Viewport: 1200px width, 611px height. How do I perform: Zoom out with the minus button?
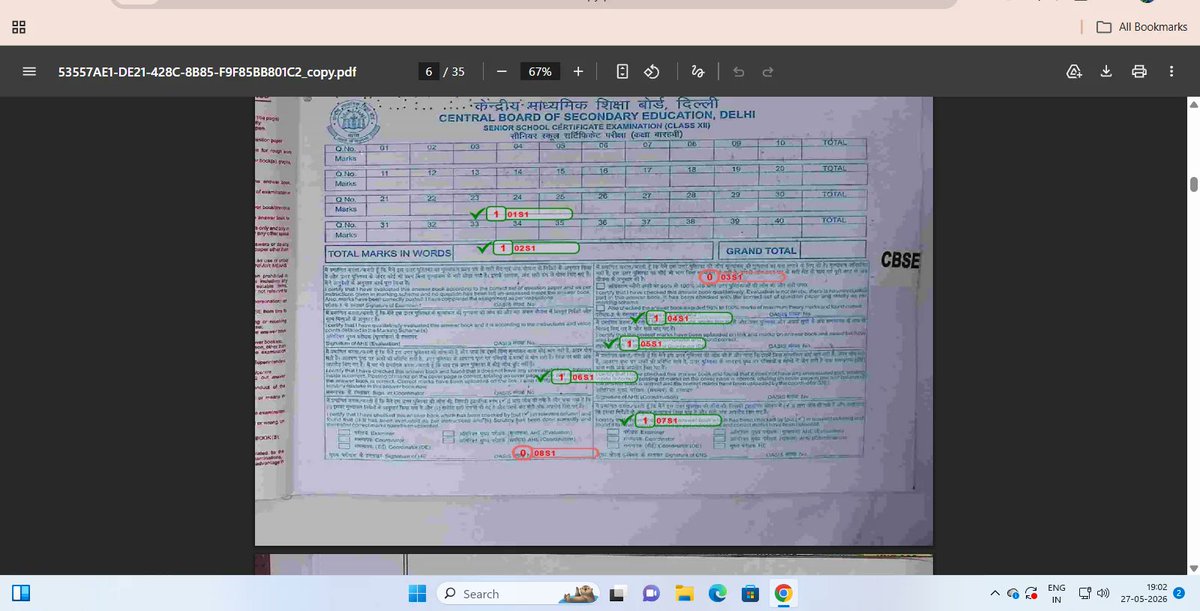(501, 72)
